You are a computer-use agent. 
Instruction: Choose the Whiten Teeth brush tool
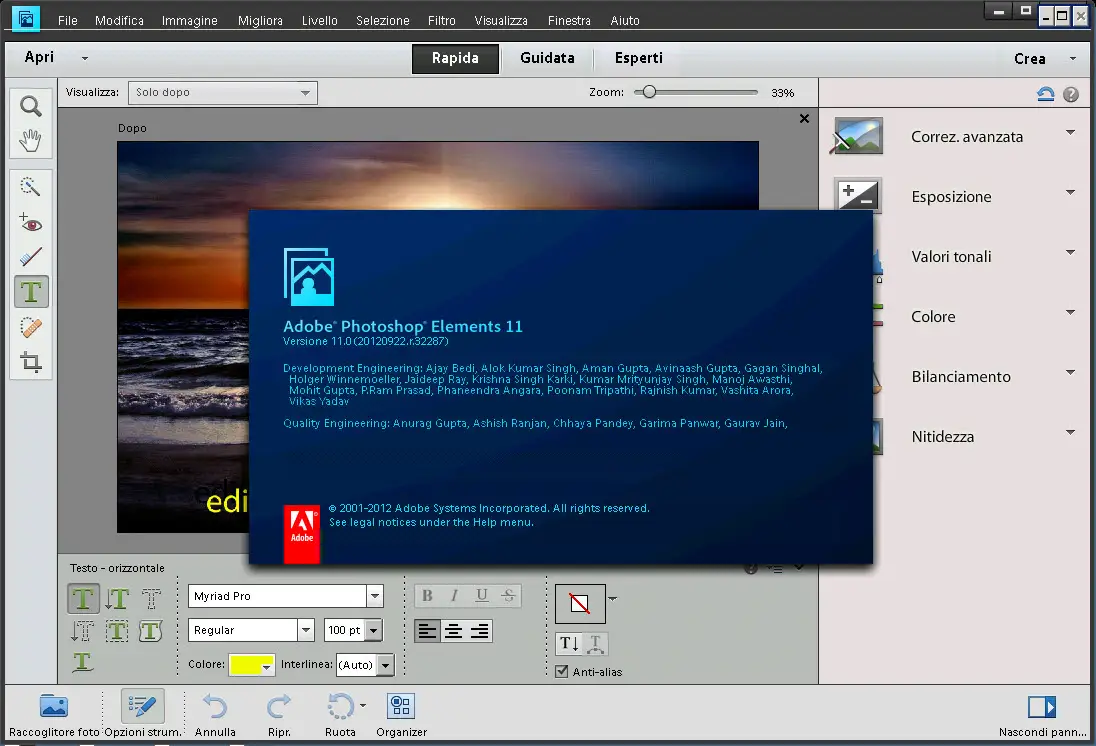pos(31,257)
